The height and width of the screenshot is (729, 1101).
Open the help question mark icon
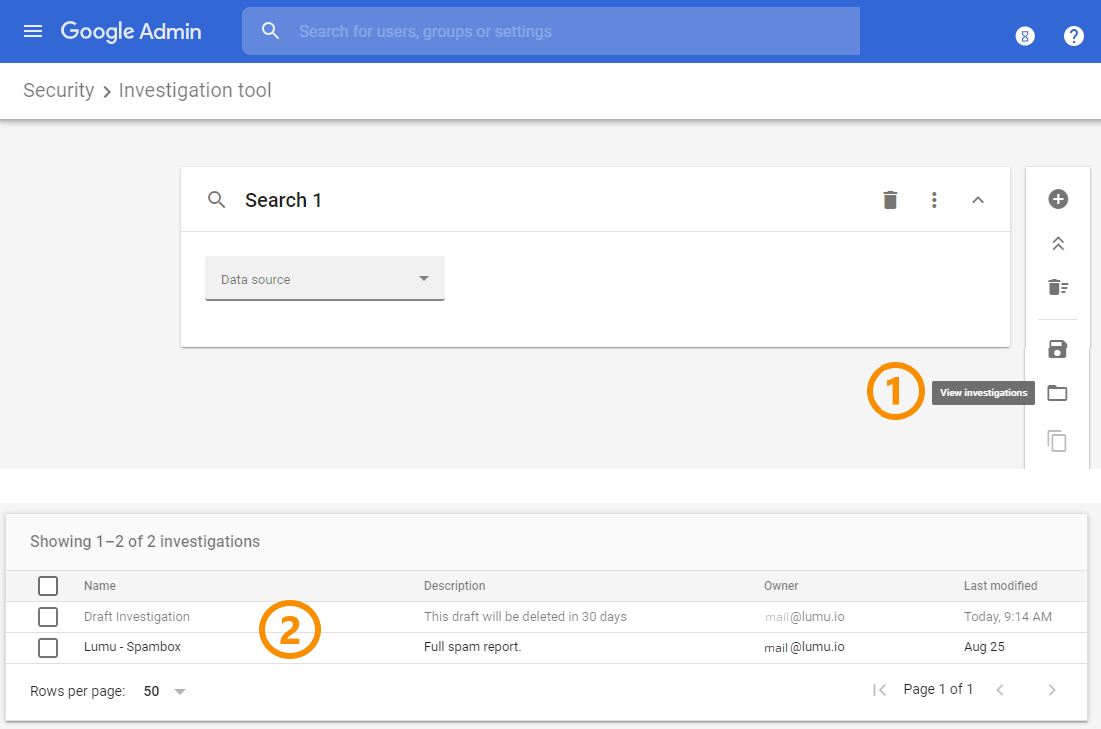coord(1073,36)
